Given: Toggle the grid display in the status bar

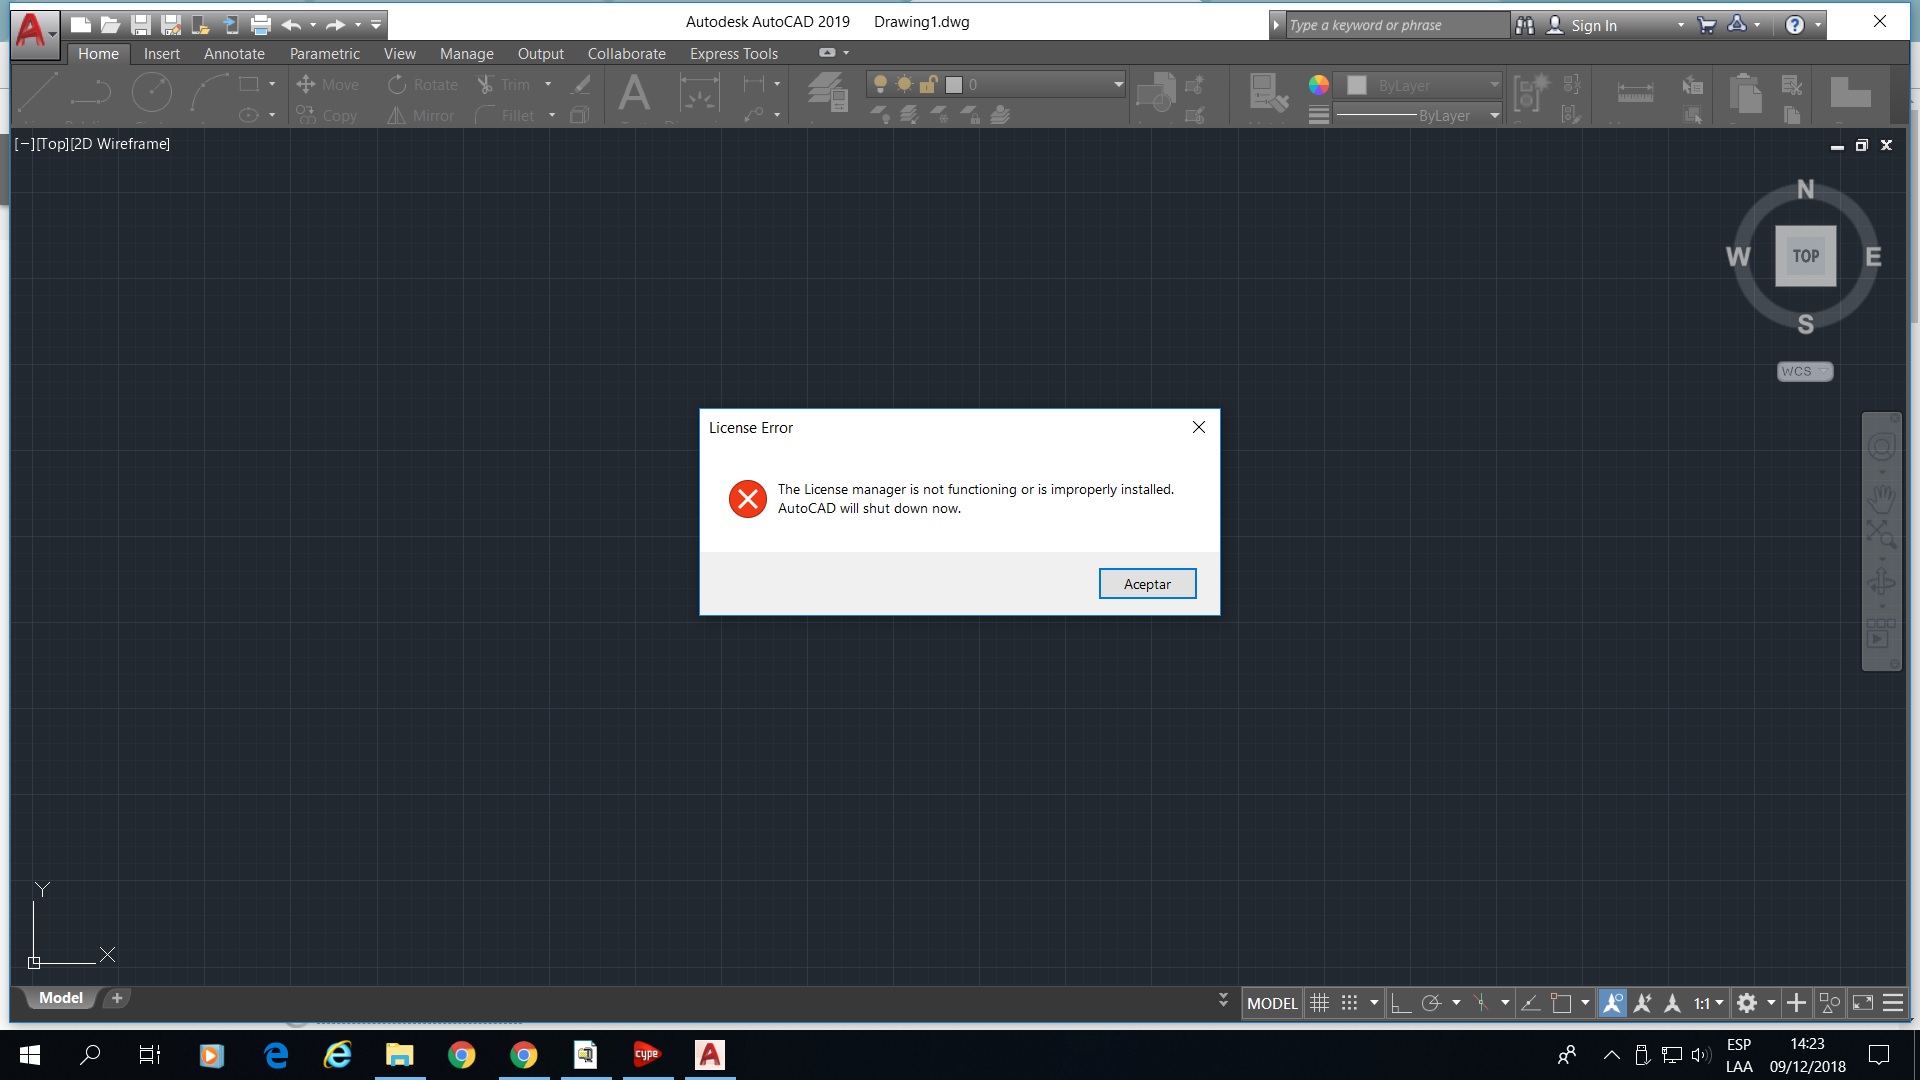Looking at the screenshot, I should [x=1319, y=1003].
